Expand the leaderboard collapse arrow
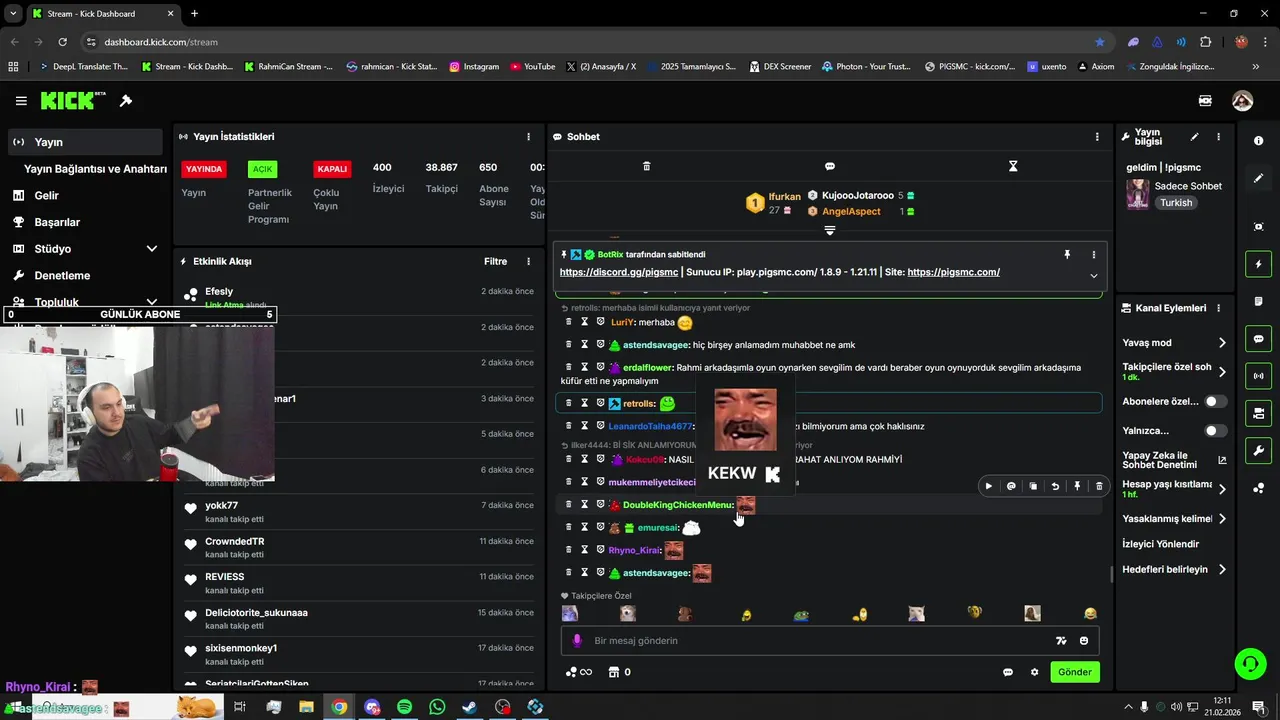This screenshot has height=720, width=1280. 829,231
